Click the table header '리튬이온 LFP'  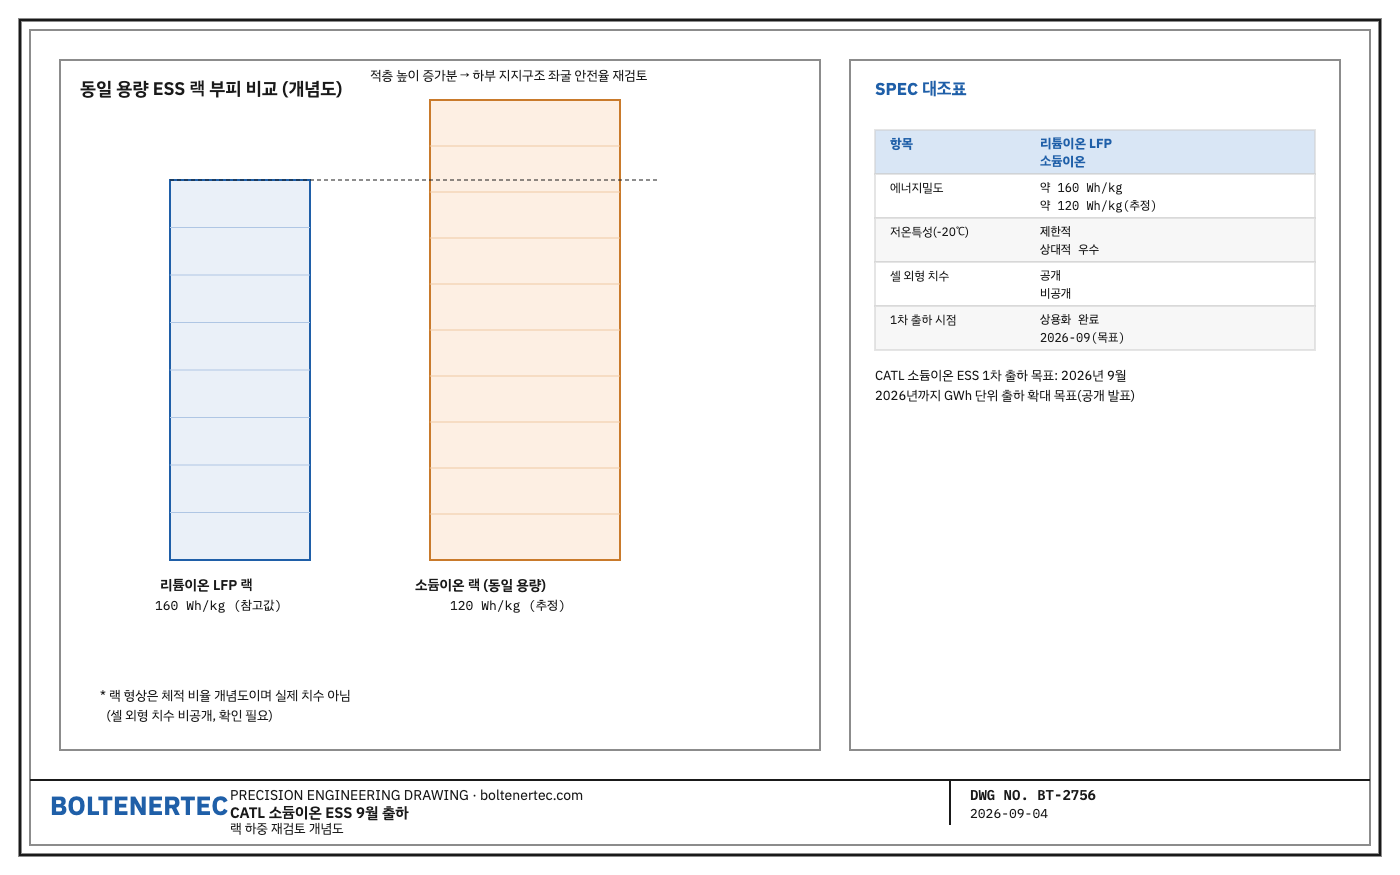(1076, 144)
